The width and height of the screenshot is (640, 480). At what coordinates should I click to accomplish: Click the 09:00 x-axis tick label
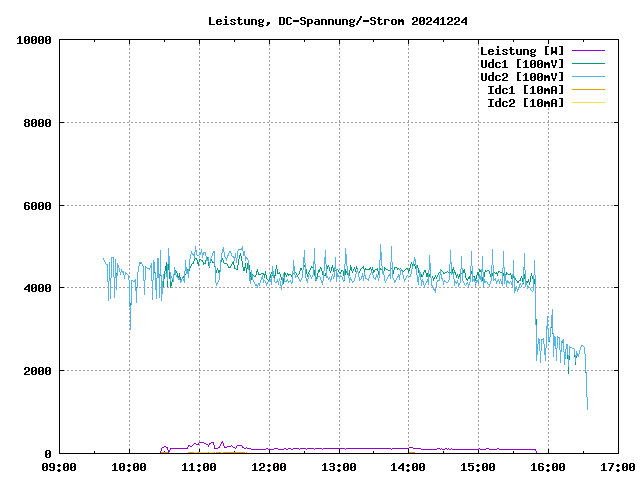[x=59, y=467]
